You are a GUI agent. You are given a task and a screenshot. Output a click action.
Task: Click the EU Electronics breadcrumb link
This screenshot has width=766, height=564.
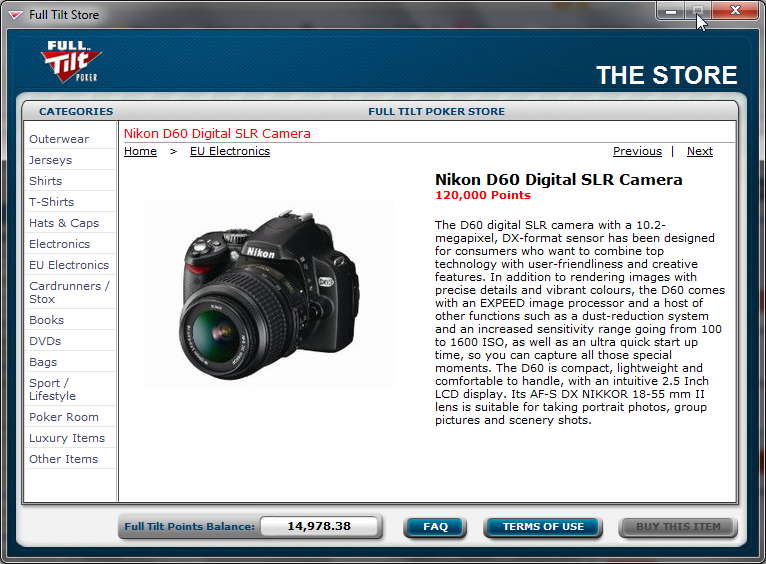point(230,151)
